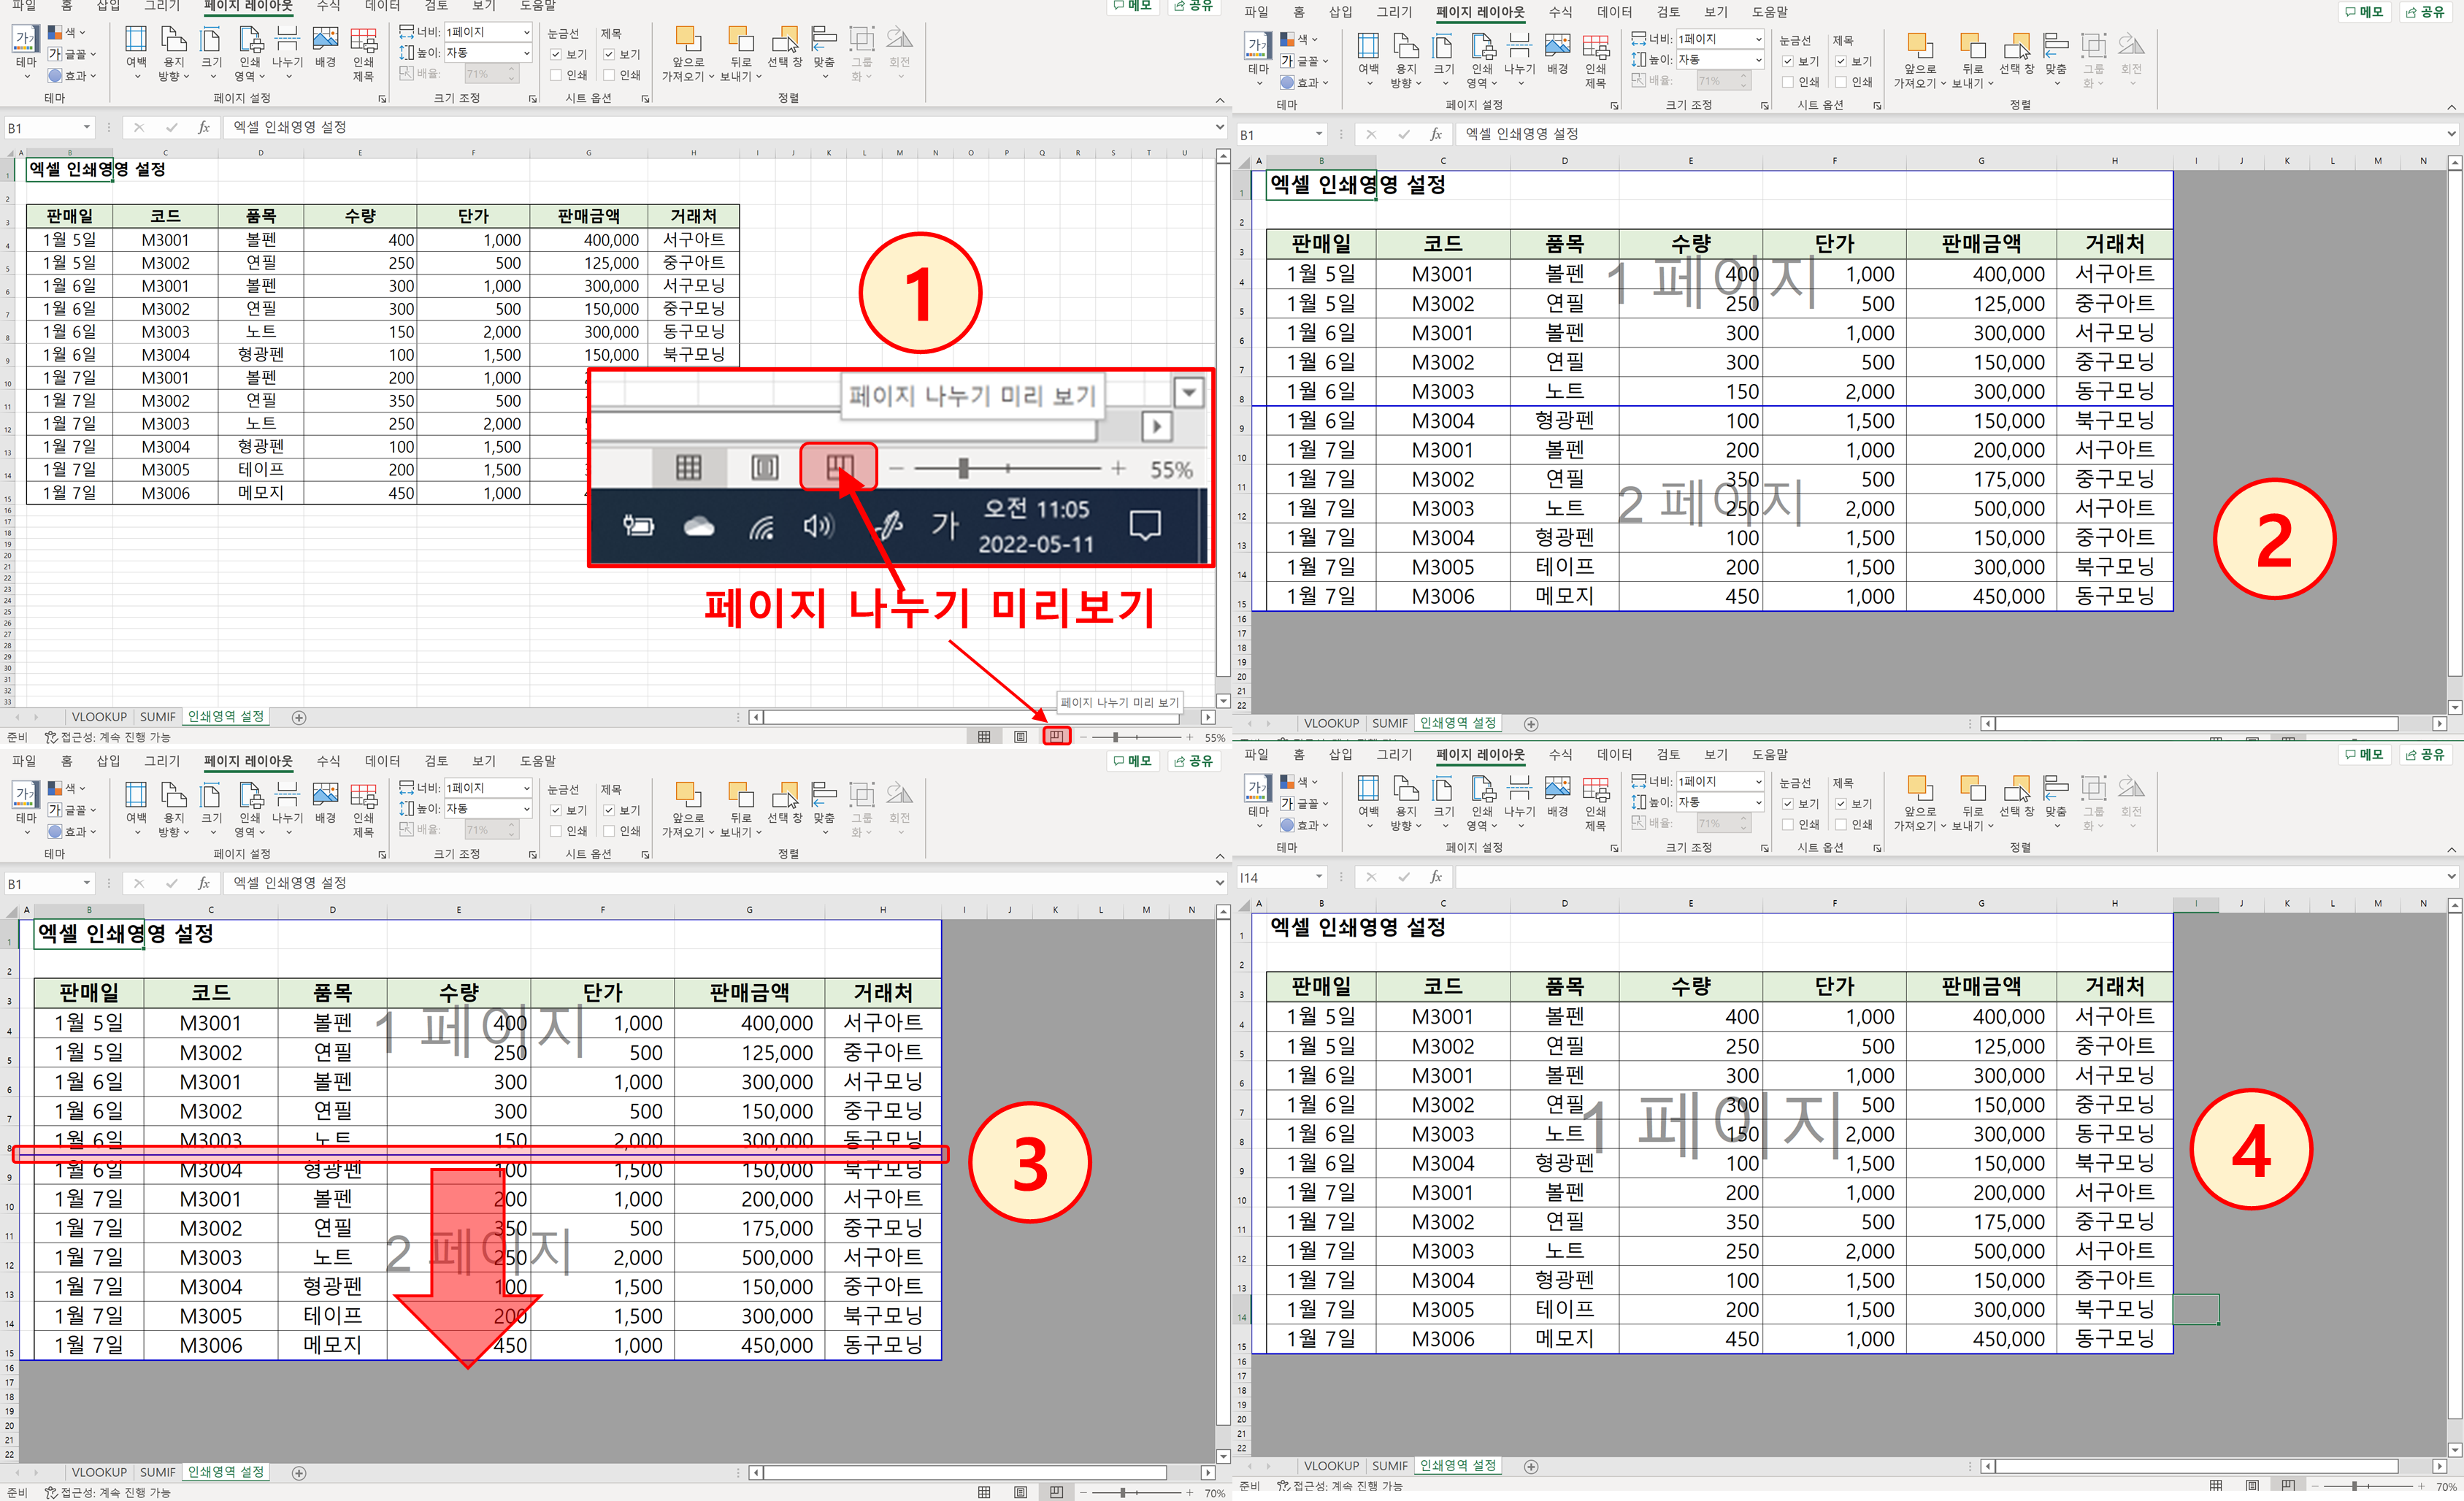Screen dimensions: 2464x1501
Task: Open the 너비 width dropdown in panel 1
Action: click(x=526, y=32)
